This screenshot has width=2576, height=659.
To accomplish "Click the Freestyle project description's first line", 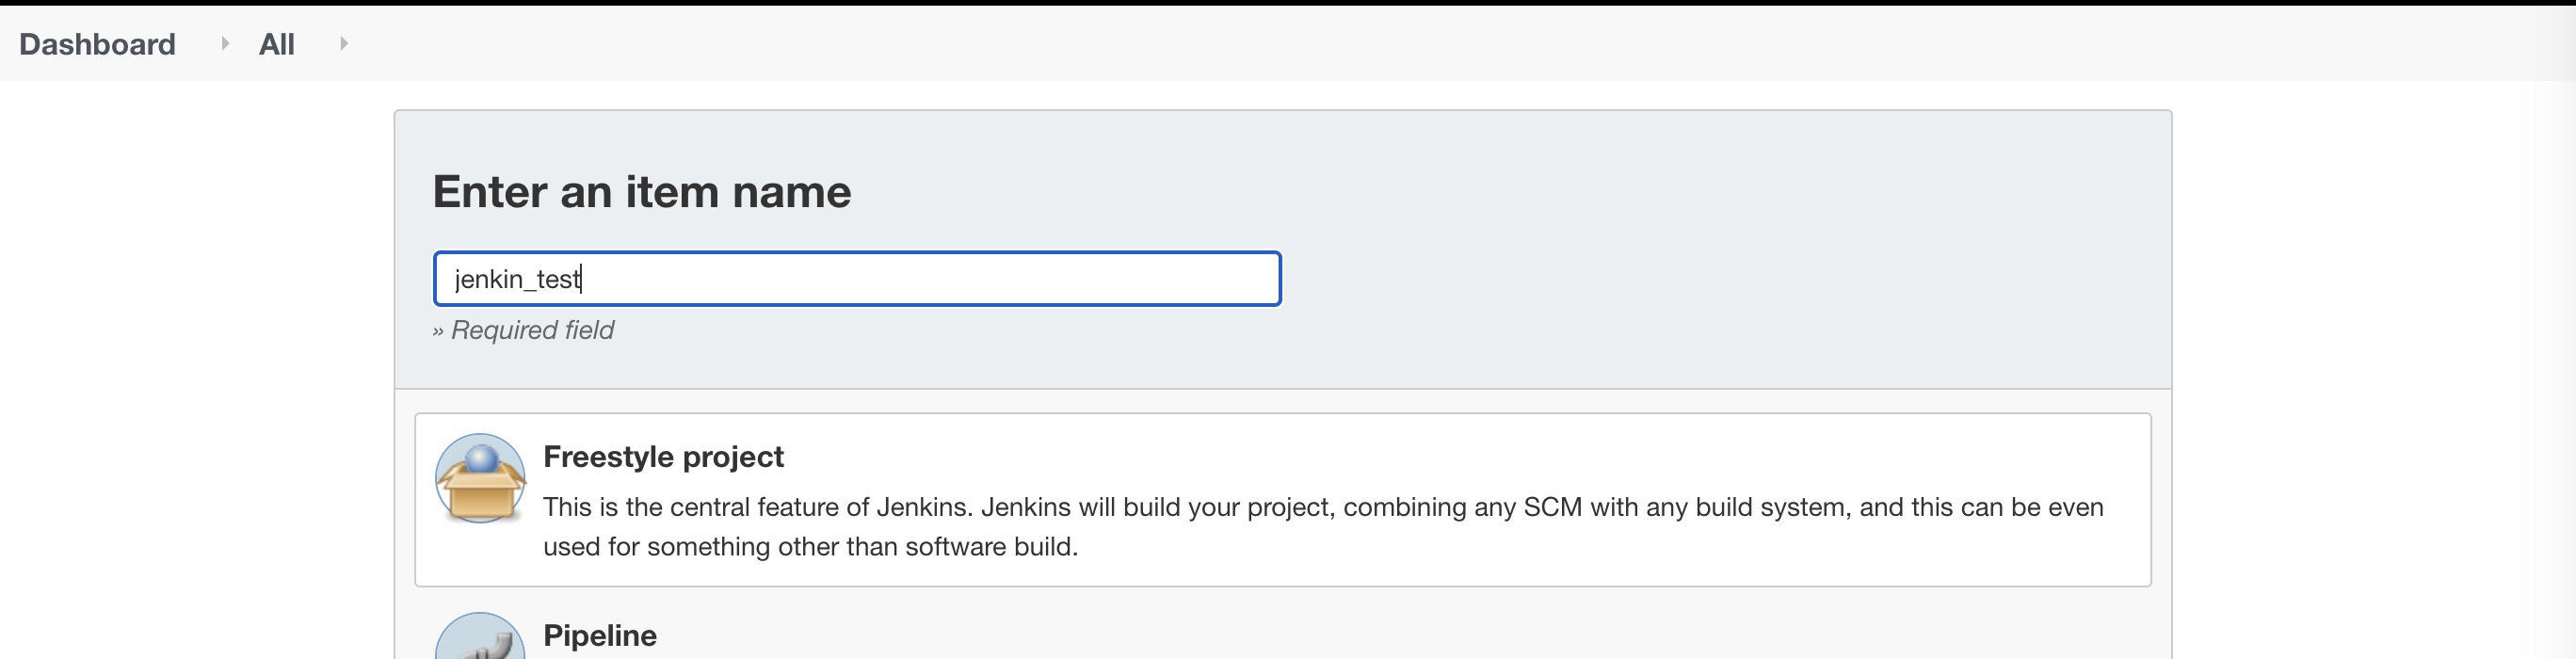I will (x=1322, y=507).
